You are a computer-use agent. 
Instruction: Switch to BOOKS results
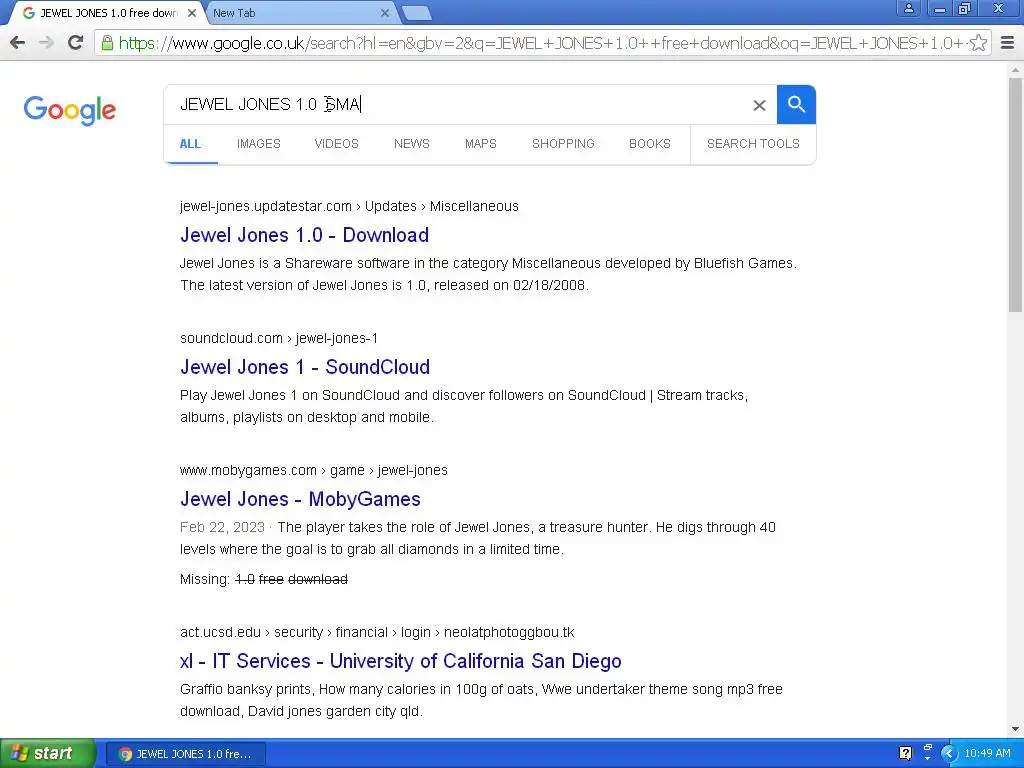(650, 144)
